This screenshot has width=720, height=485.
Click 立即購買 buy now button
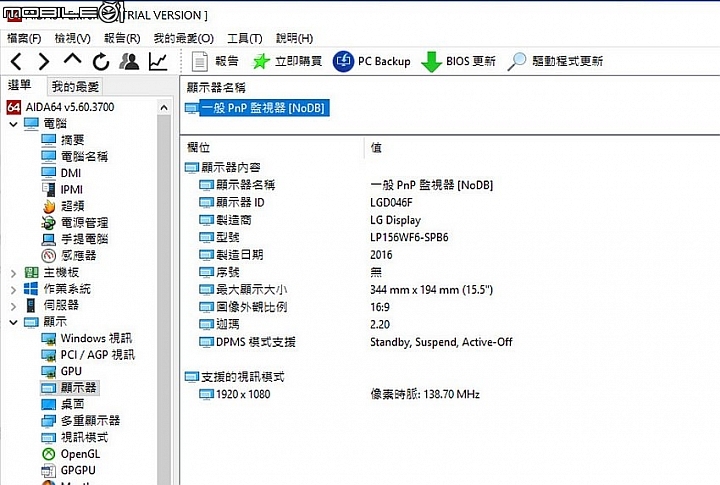(x=287, y=61)
